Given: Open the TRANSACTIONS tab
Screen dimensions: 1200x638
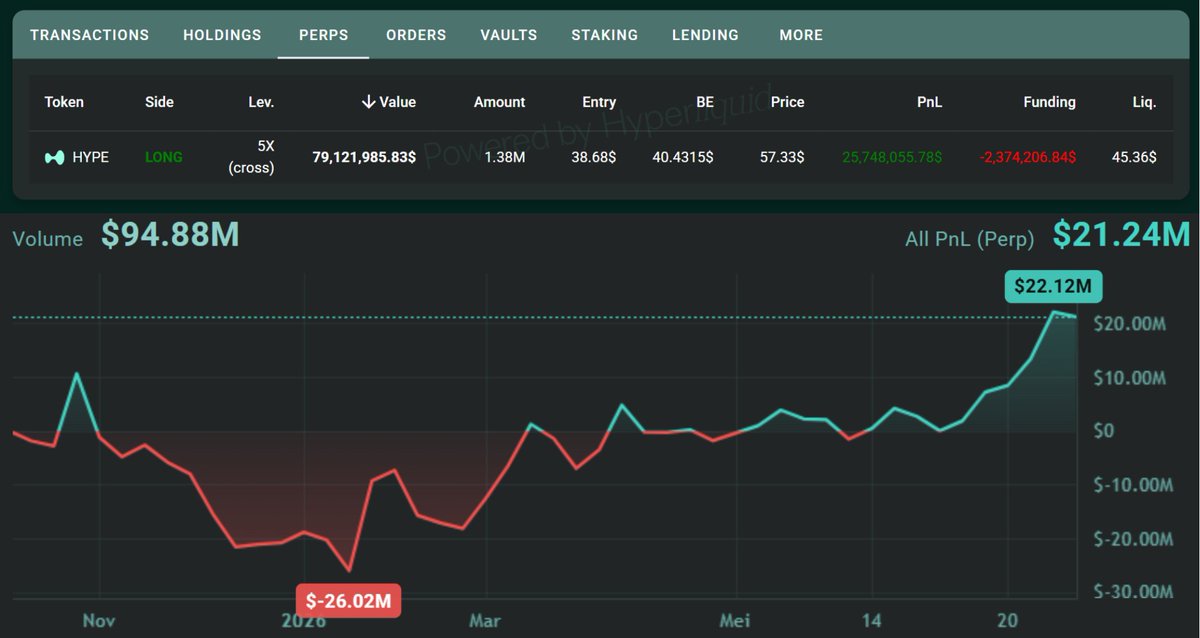Looking at the screenshot, I should pos(89,35).
